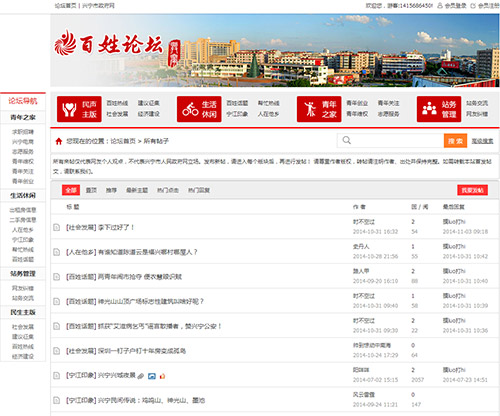Image resolution: width=500 pixels, height=416 pixels.
Task: Open 兴宁电商 in the 论坛导航 sidebar
Action: coord(23,142)
